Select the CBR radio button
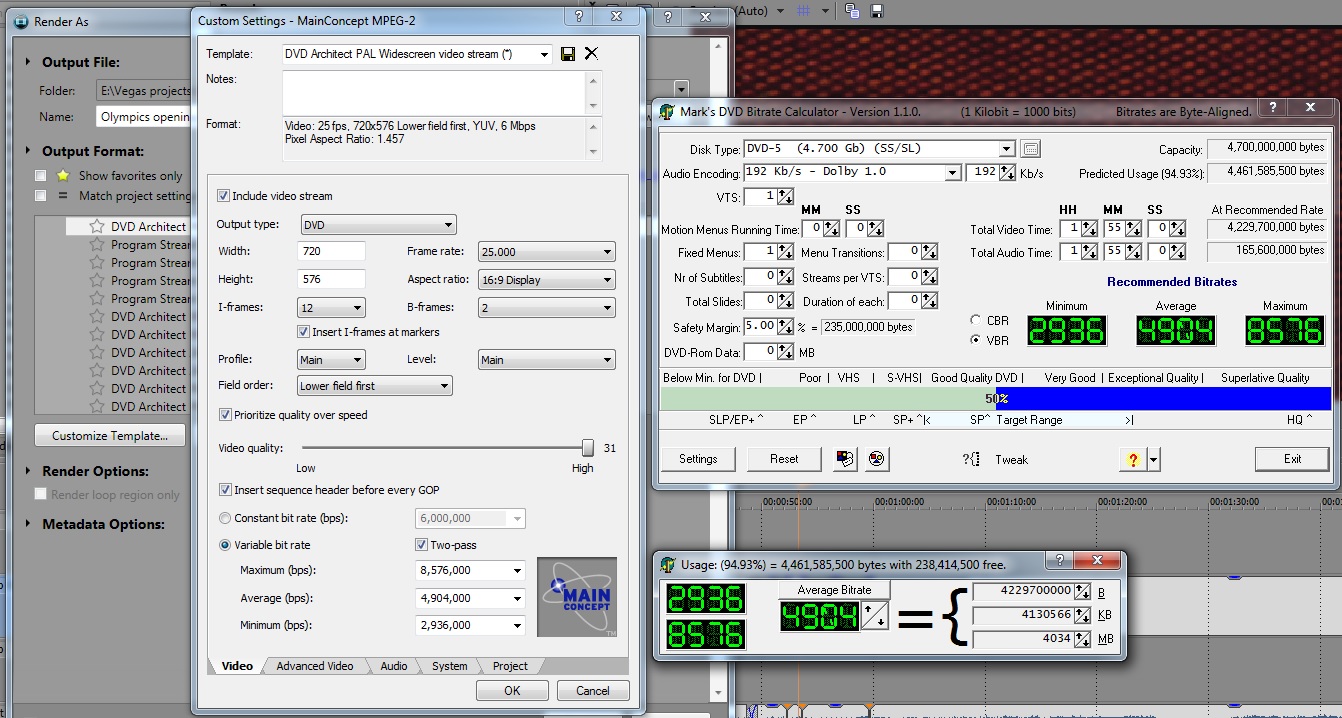 [x=976, y=321]
